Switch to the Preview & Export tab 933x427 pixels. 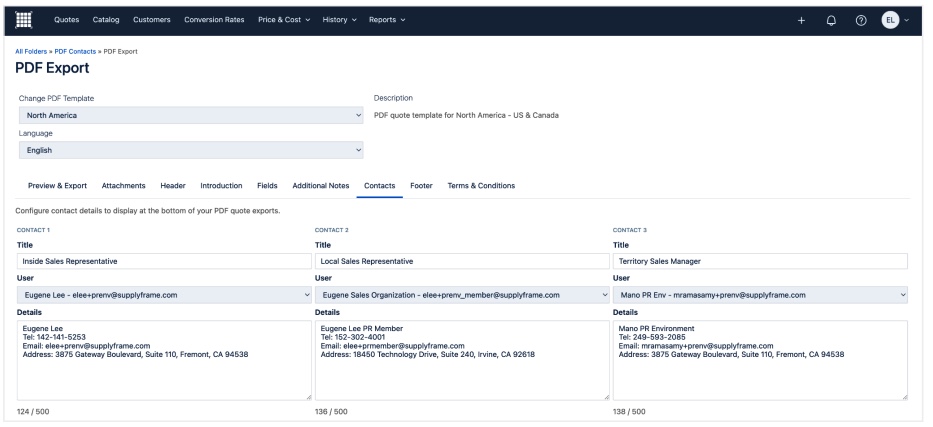pos(57,185)
